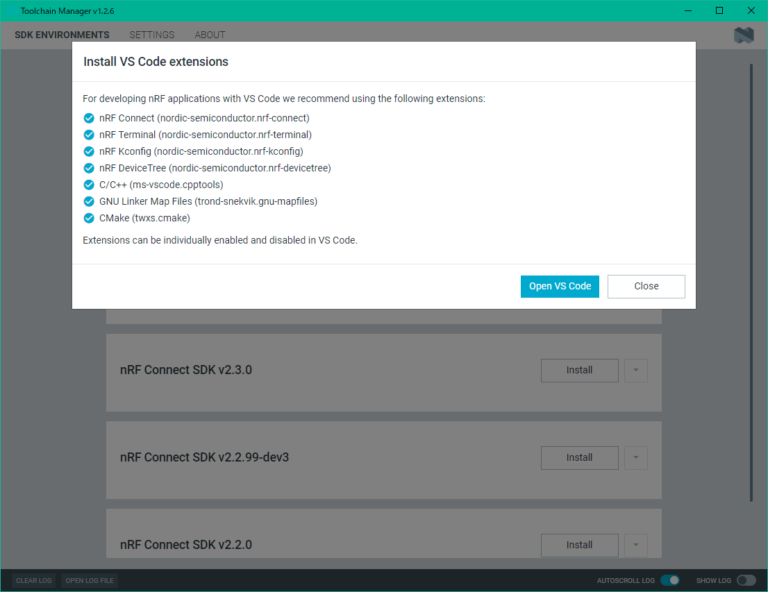The height and width of the screenshot is (592, 768).
Task: Click the GNU Linker Map Files checkmark icon
Action: [x=89, y=202]
